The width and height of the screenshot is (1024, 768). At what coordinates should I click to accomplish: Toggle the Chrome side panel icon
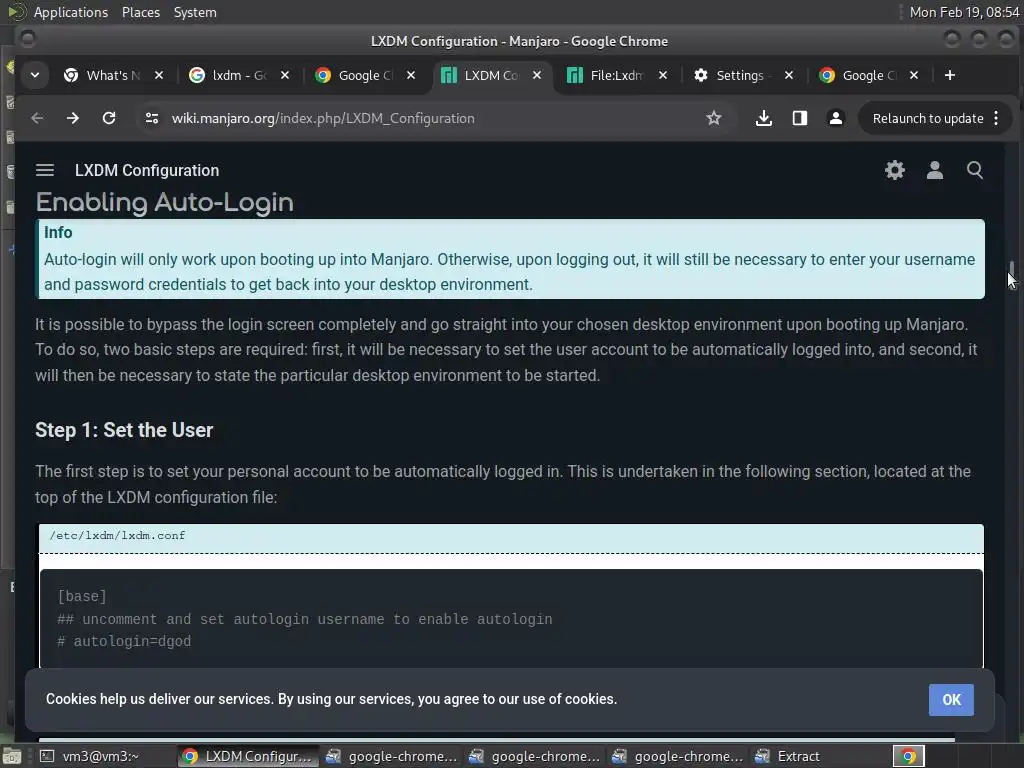799,118
